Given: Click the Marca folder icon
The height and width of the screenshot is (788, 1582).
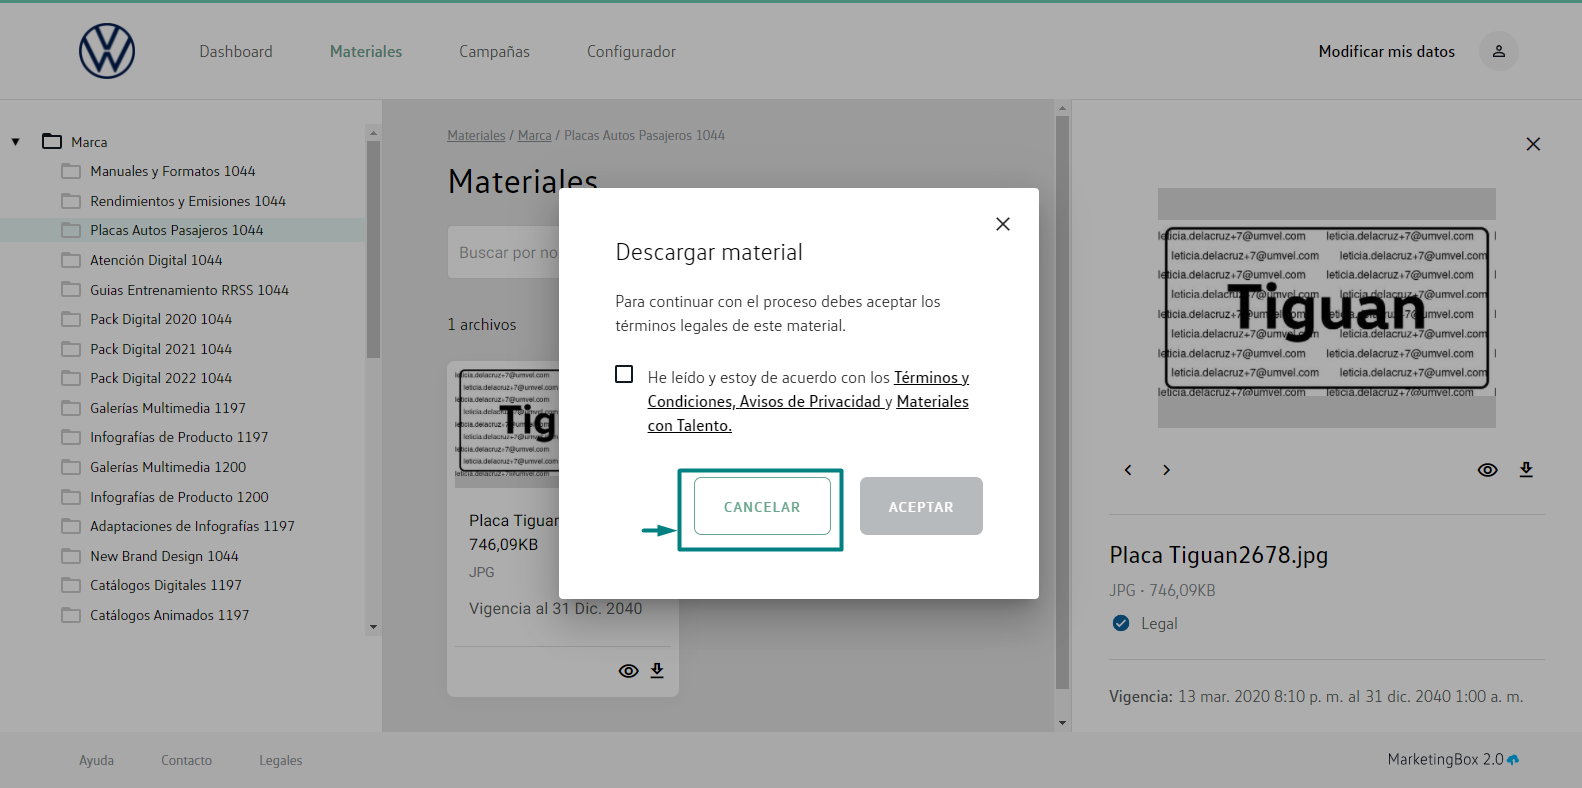Looking at the screenshot, I should coord(52,141).
